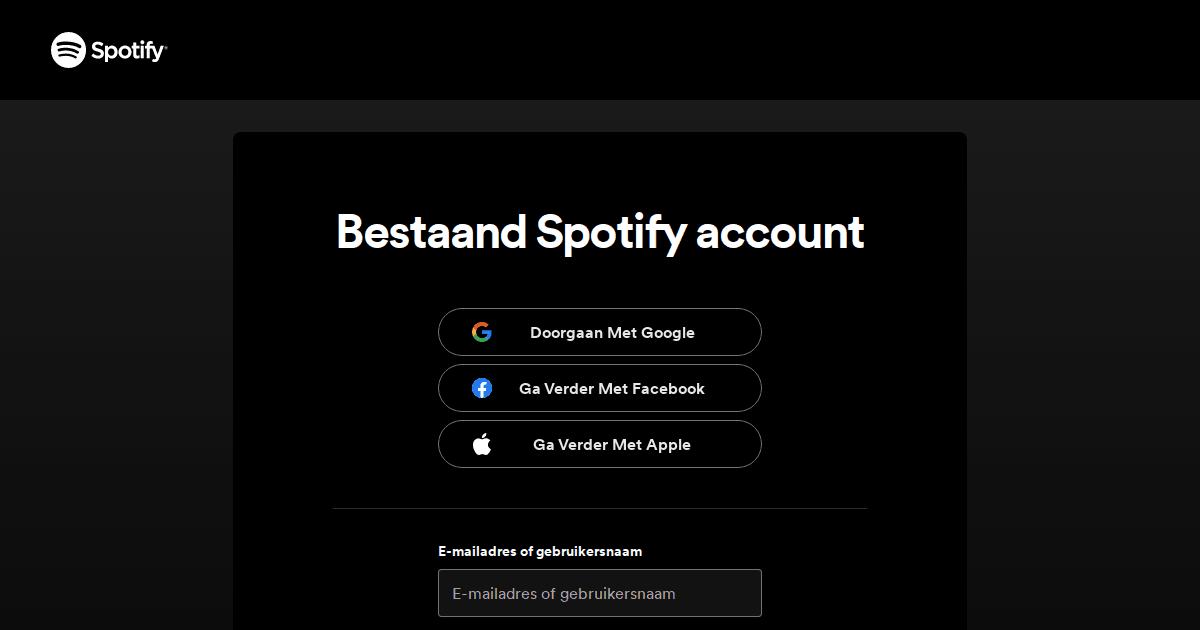
Task: Click the "Ga Verder Met Apple" button
Action: click(x=600, y=444)
